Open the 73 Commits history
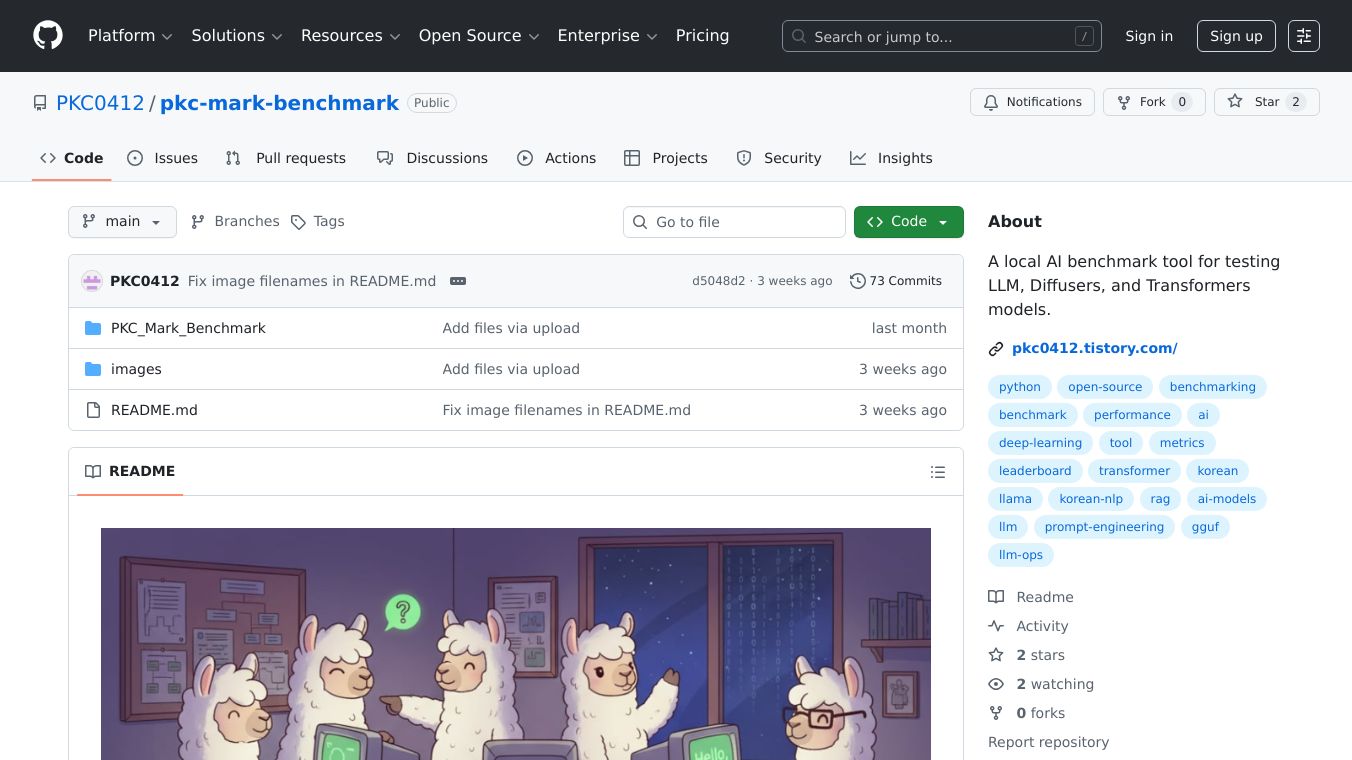Viewport: 1352px width, 760px height. (896, 281)
